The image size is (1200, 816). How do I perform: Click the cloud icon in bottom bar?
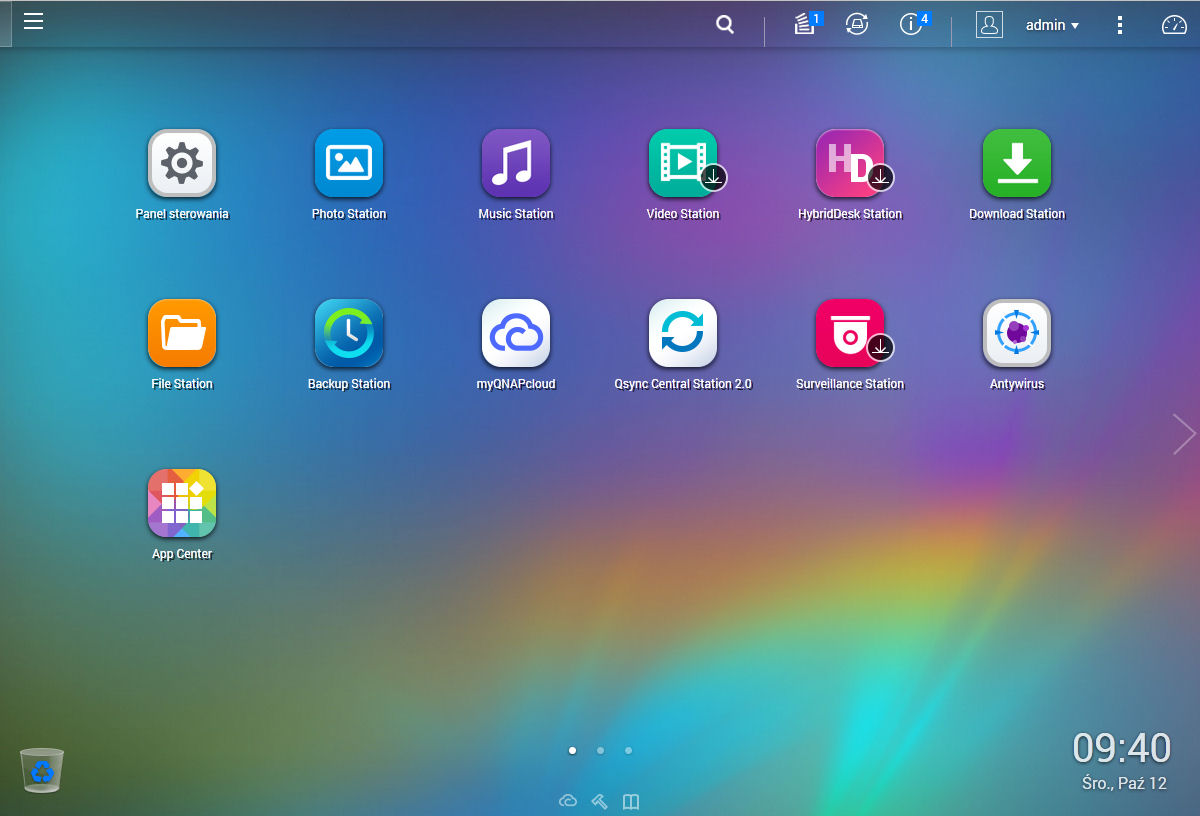(568, 801)
